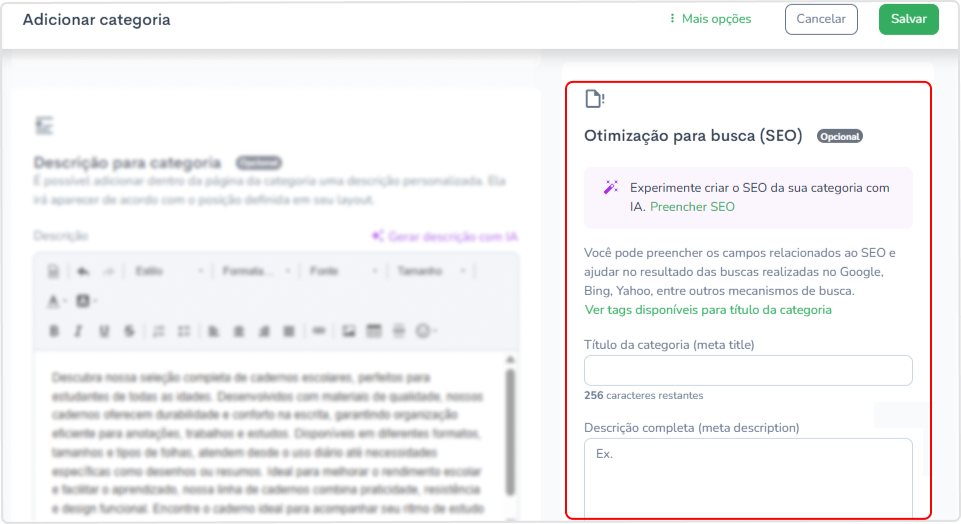Screen dimensions: 961x524
Task: Click the Otimização para busca (SEO) heading
Action: [693, 135]
